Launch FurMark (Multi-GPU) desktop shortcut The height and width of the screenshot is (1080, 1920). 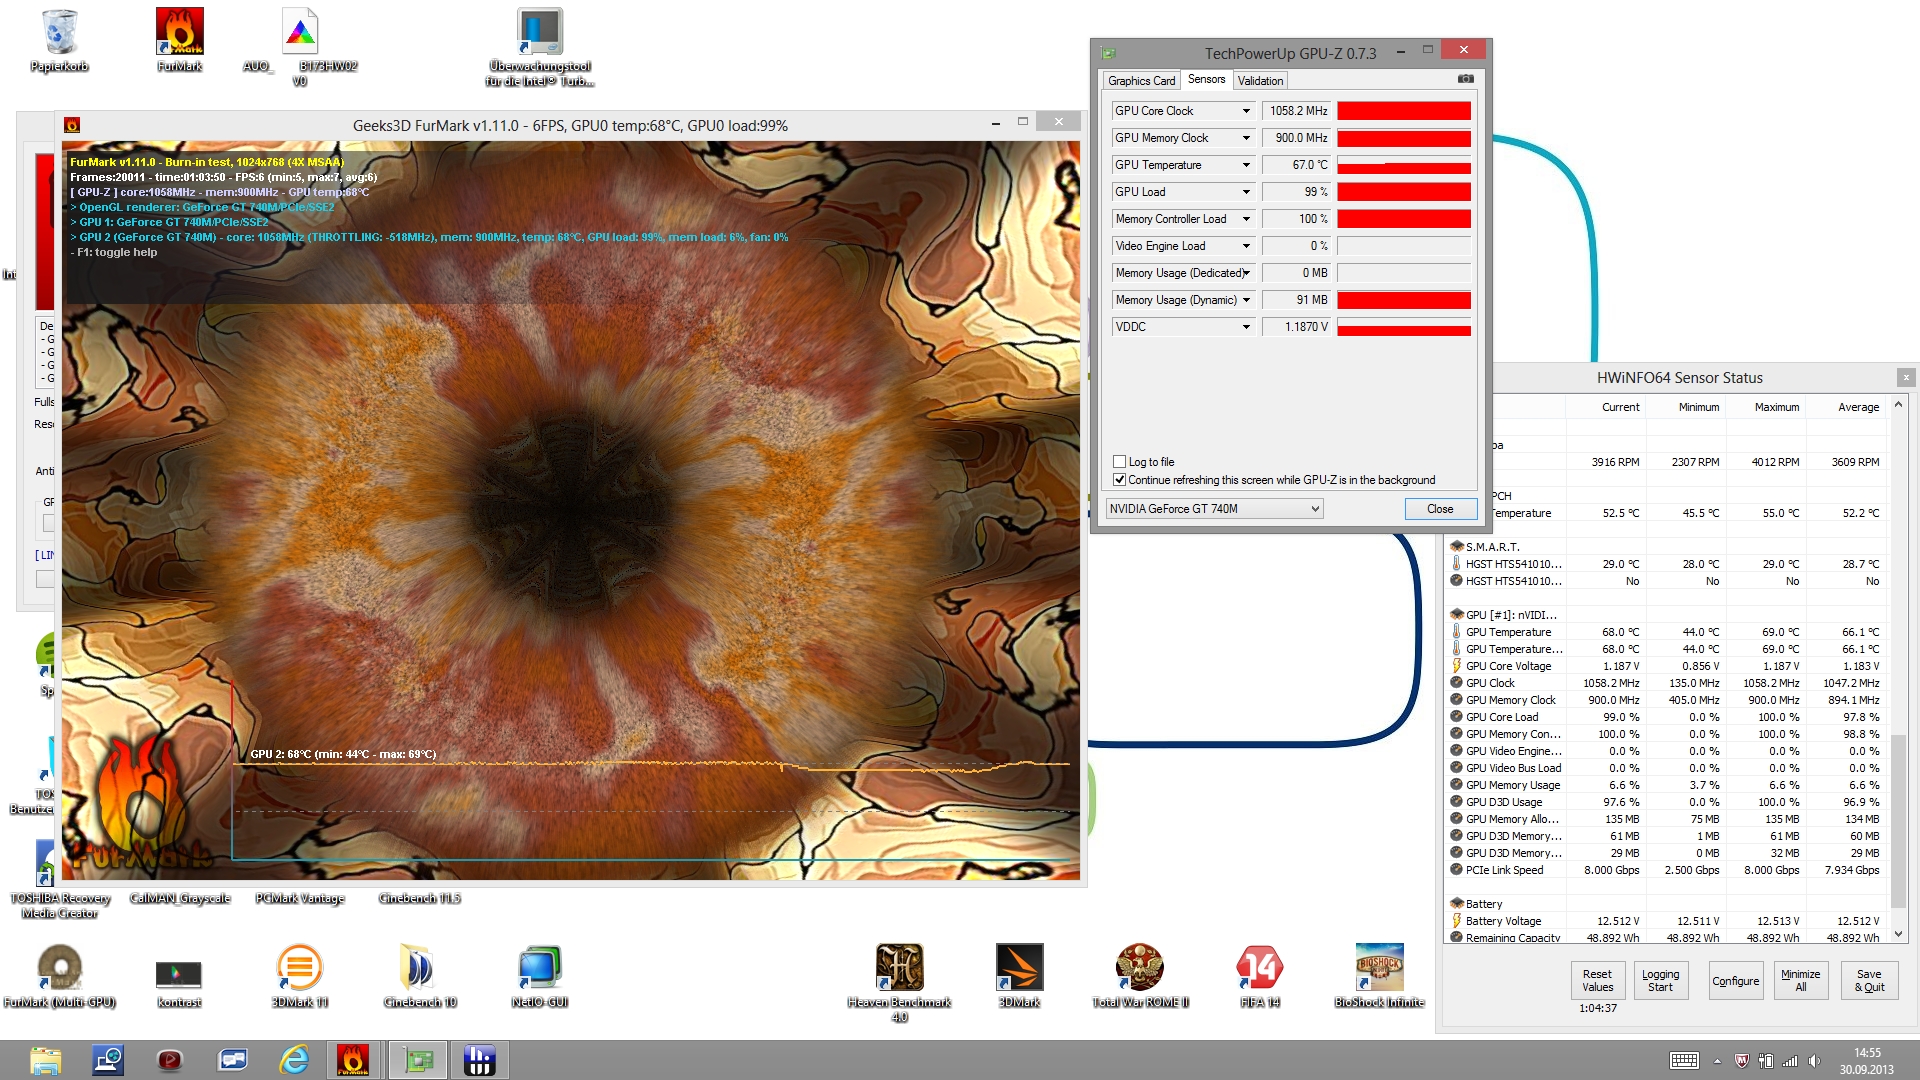click(60, 976)
